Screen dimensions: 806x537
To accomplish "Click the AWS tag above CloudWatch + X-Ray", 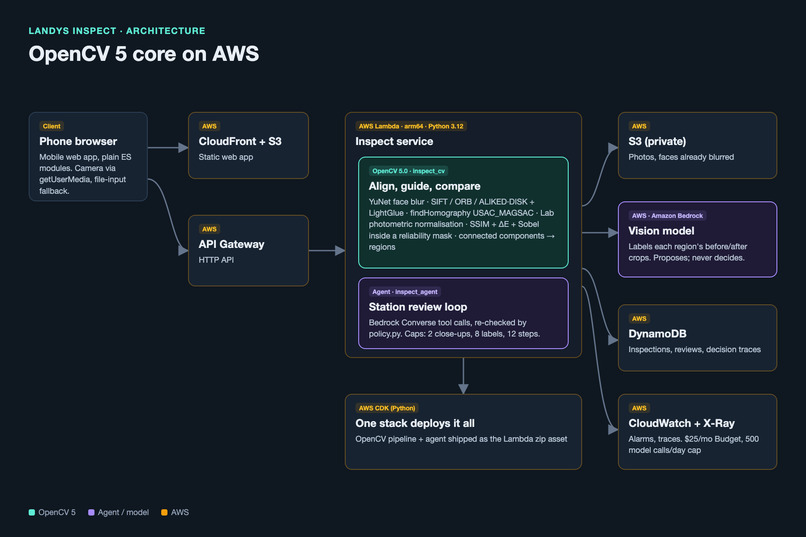I will tap(639, 409).
